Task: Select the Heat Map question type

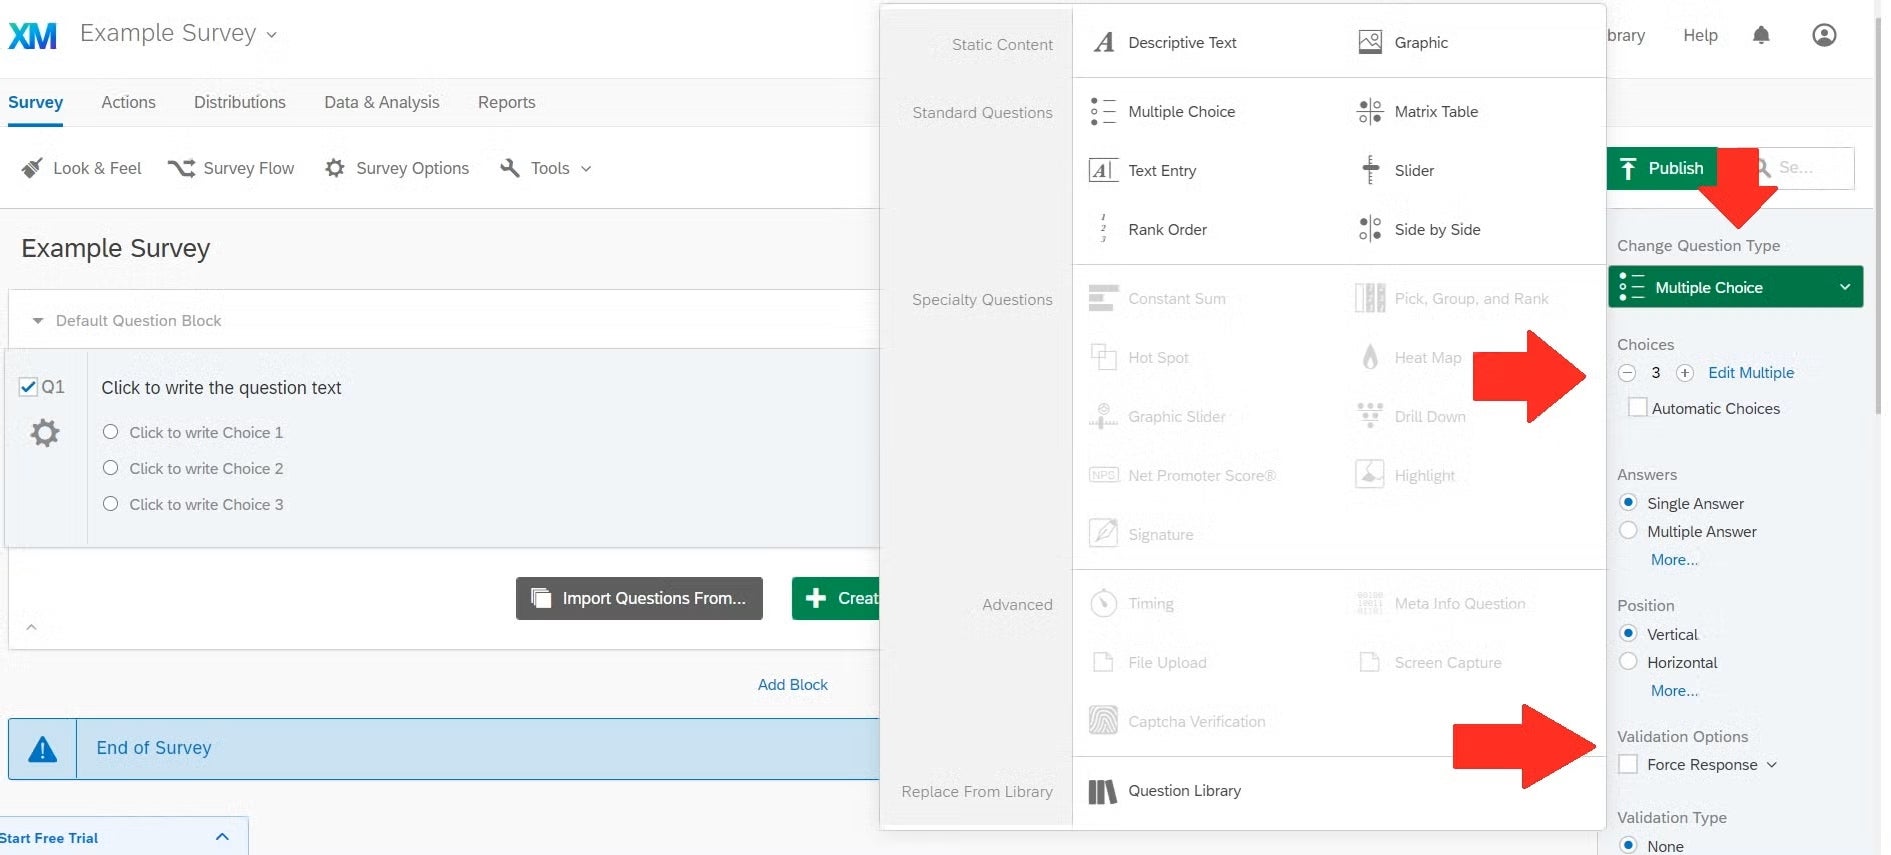Action: [1409, 357]
